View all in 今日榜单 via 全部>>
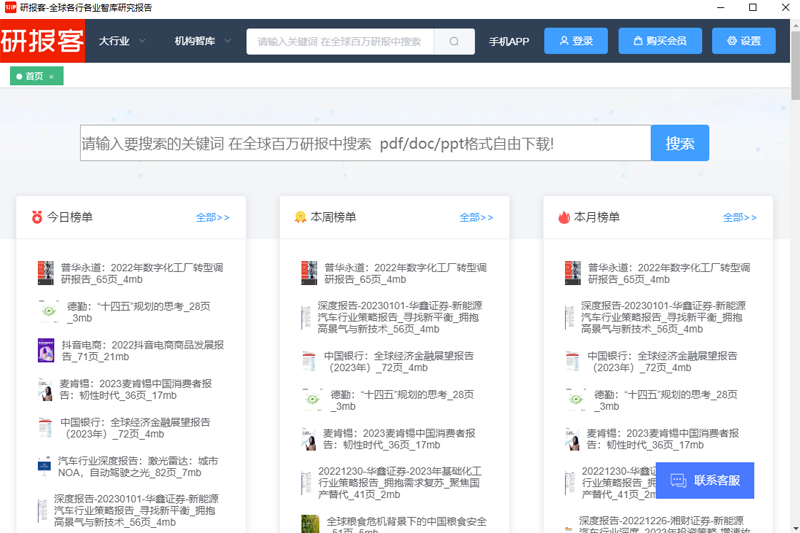Viewport: 800px width, 533px height. 212,217
